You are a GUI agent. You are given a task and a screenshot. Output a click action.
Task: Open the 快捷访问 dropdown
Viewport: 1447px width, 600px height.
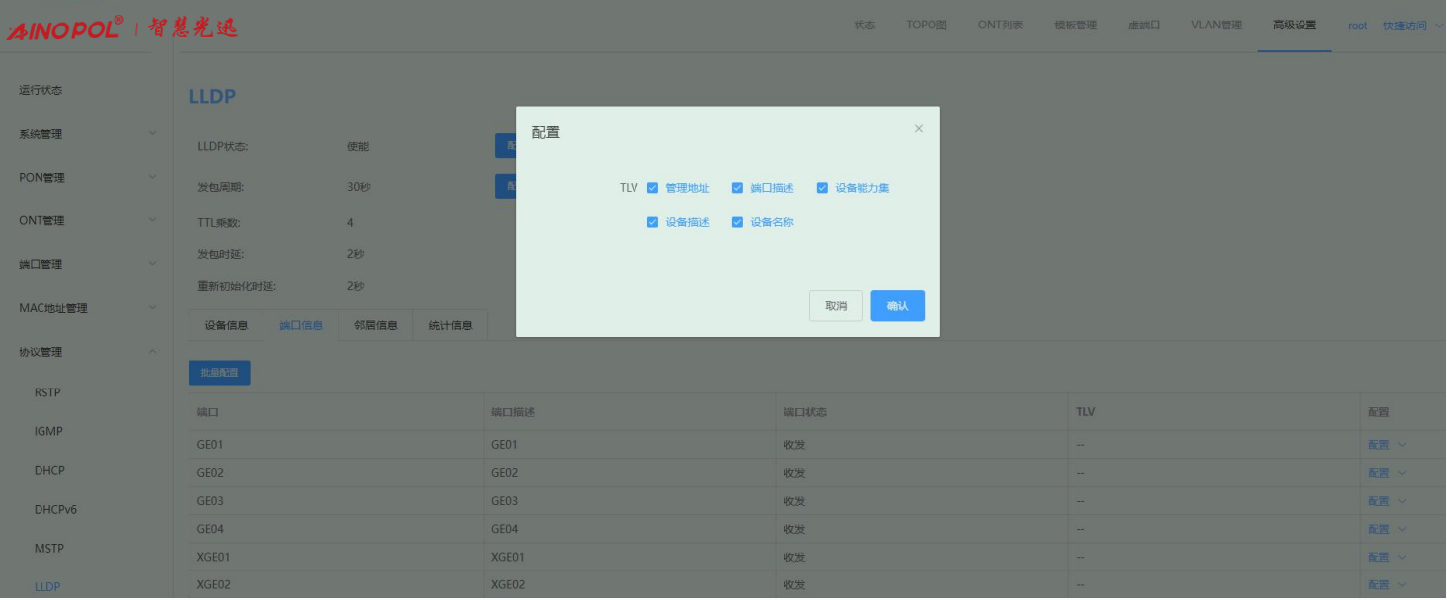pyautogui.click(x=1409, y=26)
